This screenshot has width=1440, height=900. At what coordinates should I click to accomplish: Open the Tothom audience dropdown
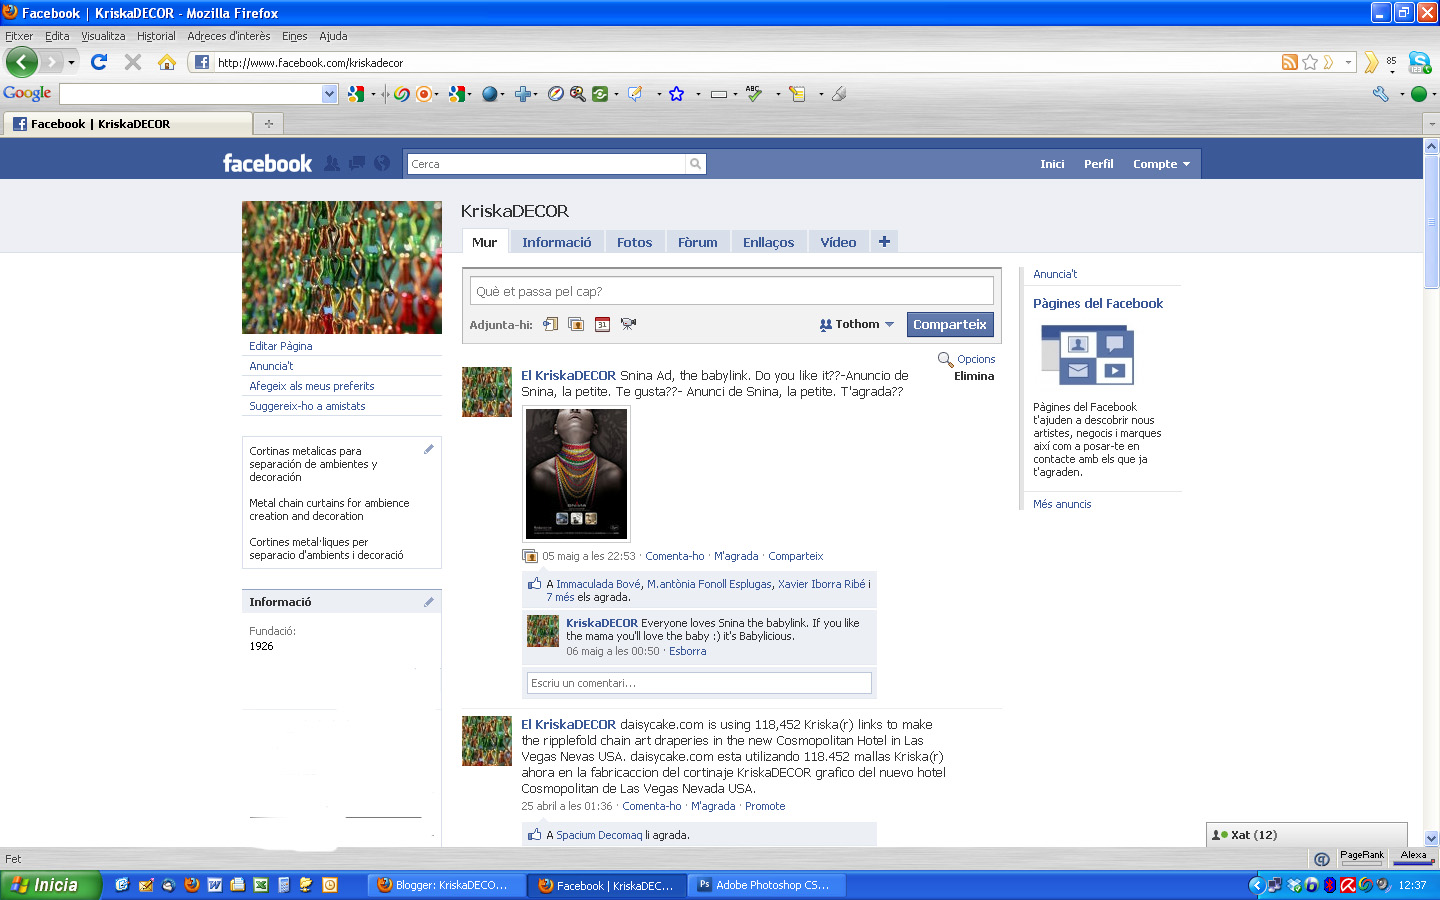point(856,324)
